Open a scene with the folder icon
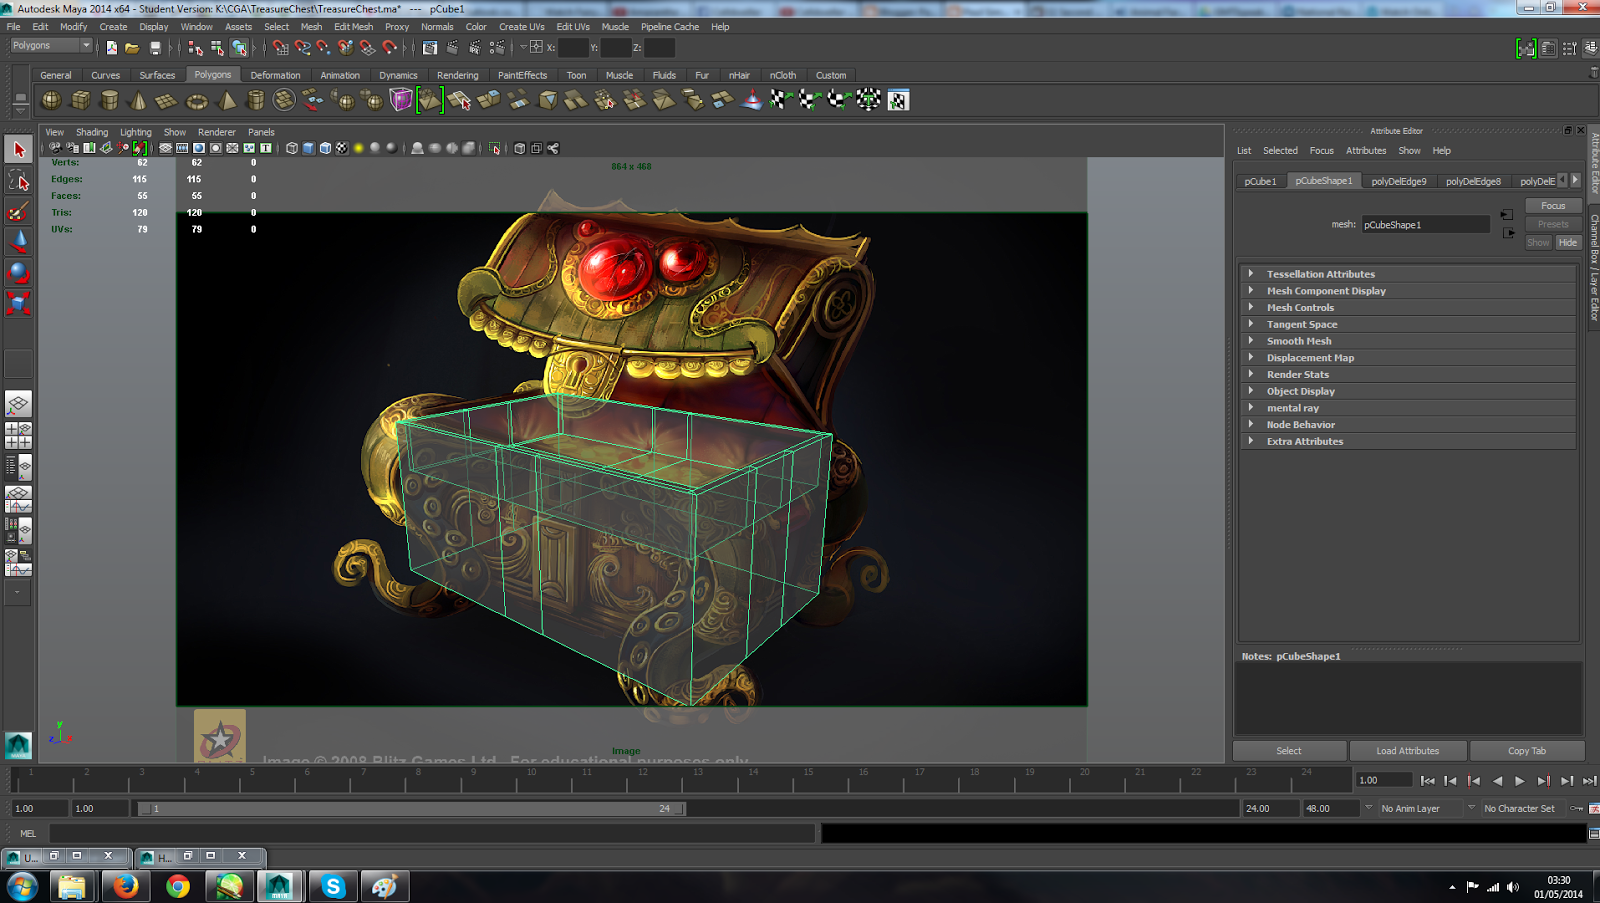1600x903 pixels. click(x=132, y=47)
